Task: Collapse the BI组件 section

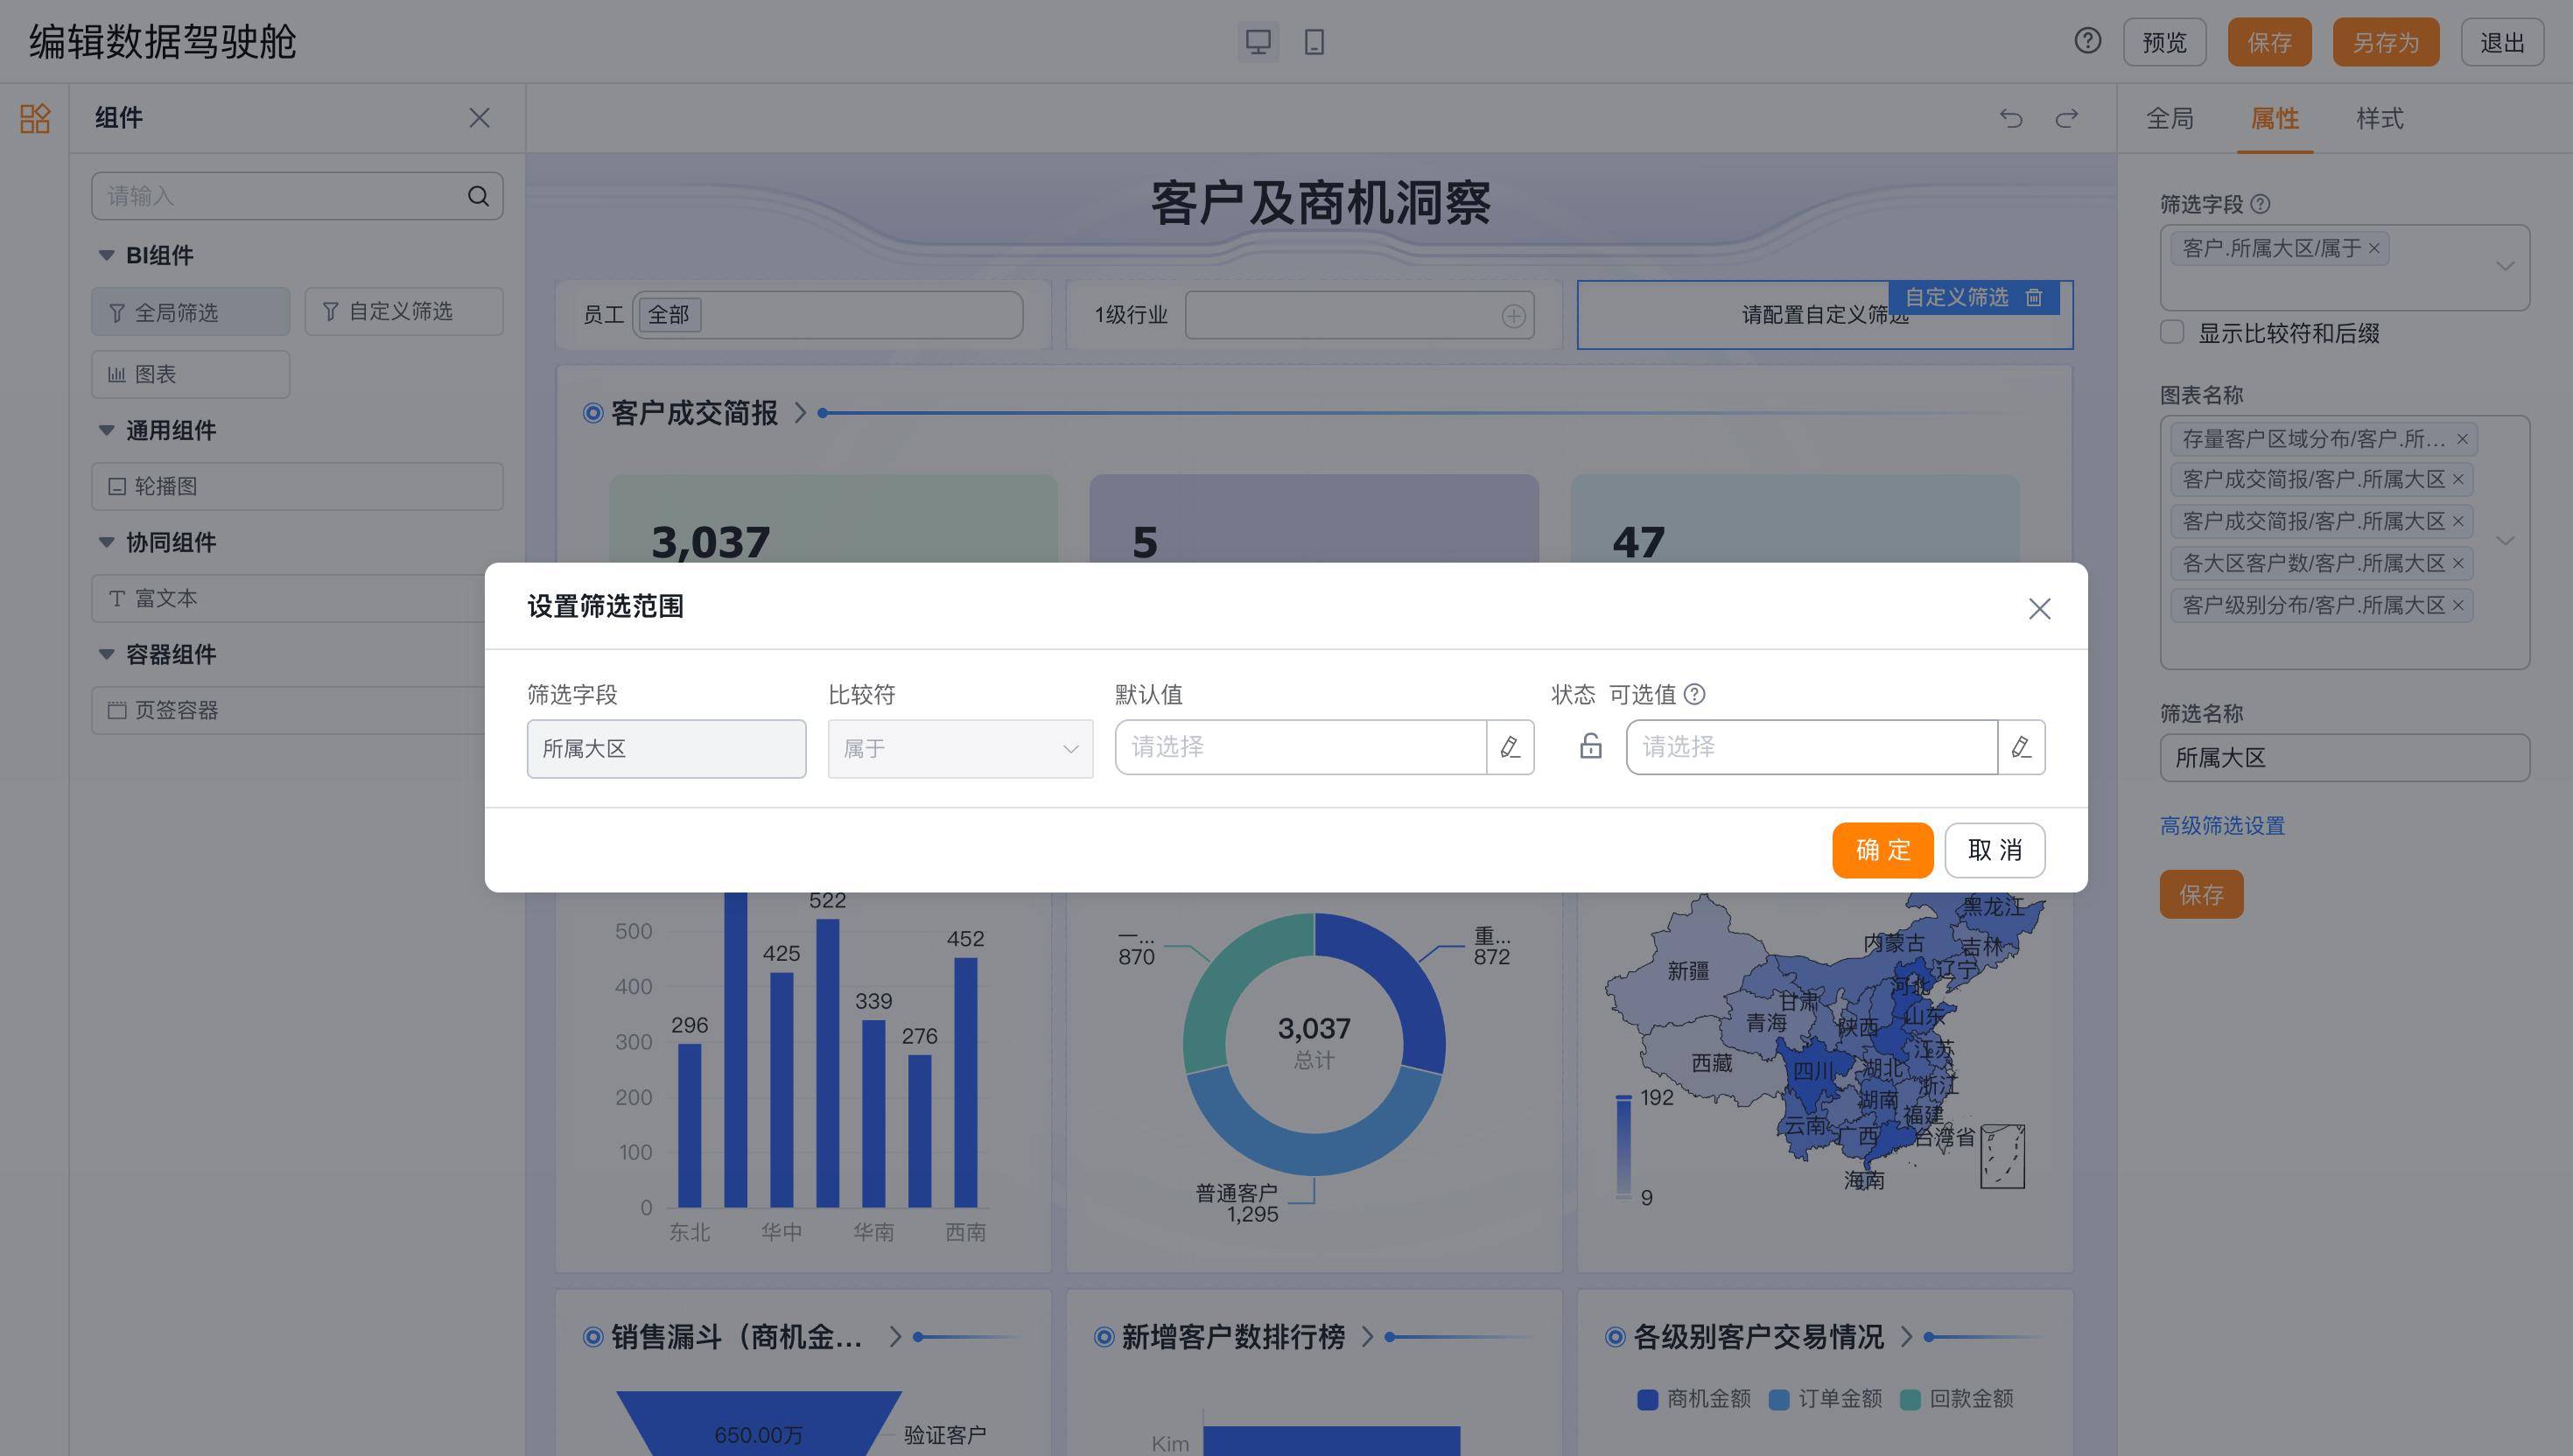Action: [106, 255]
